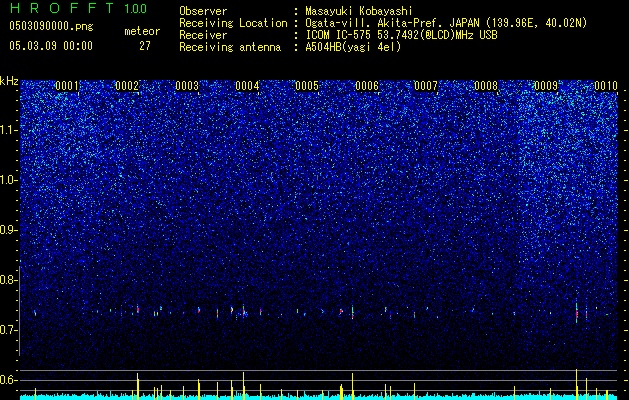
Task: Click the 0009 minute marker
Action: [x=546, y=86]
